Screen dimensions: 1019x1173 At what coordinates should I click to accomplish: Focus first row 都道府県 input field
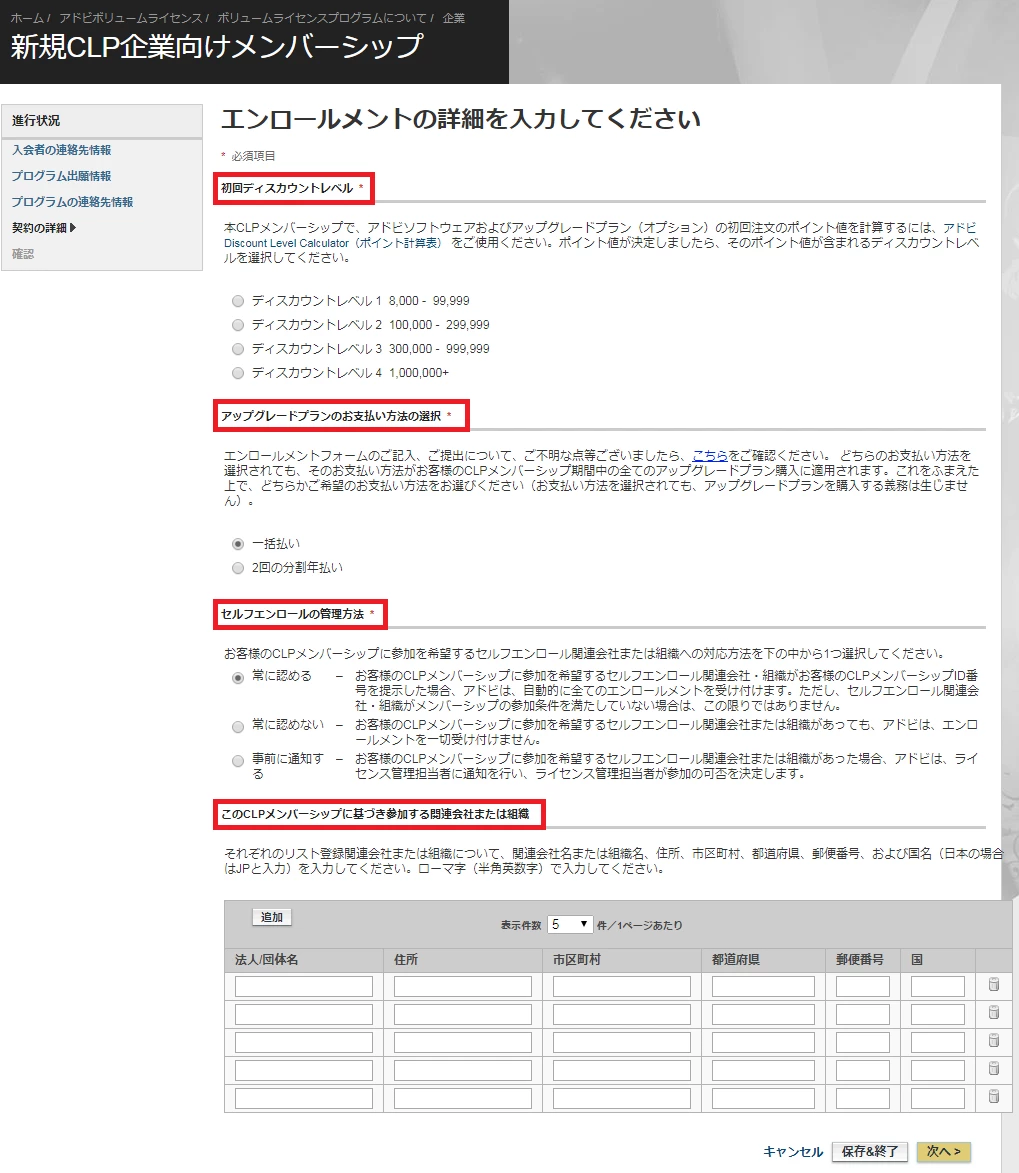click(763, 986)
